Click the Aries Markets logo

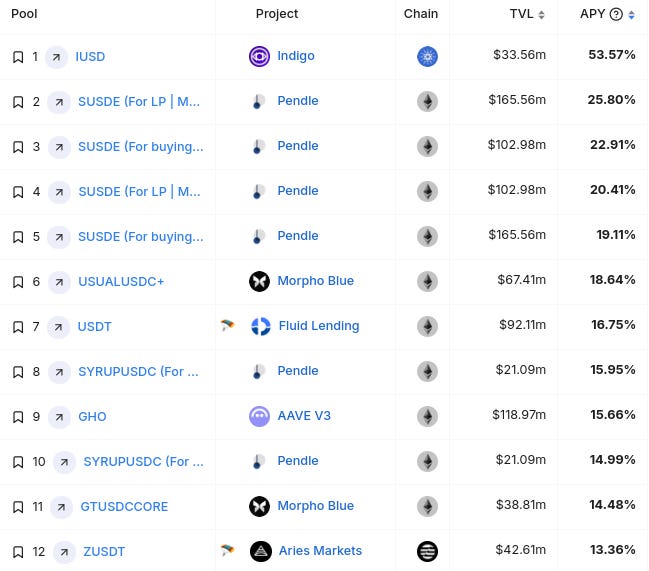(x=261, y=552)
